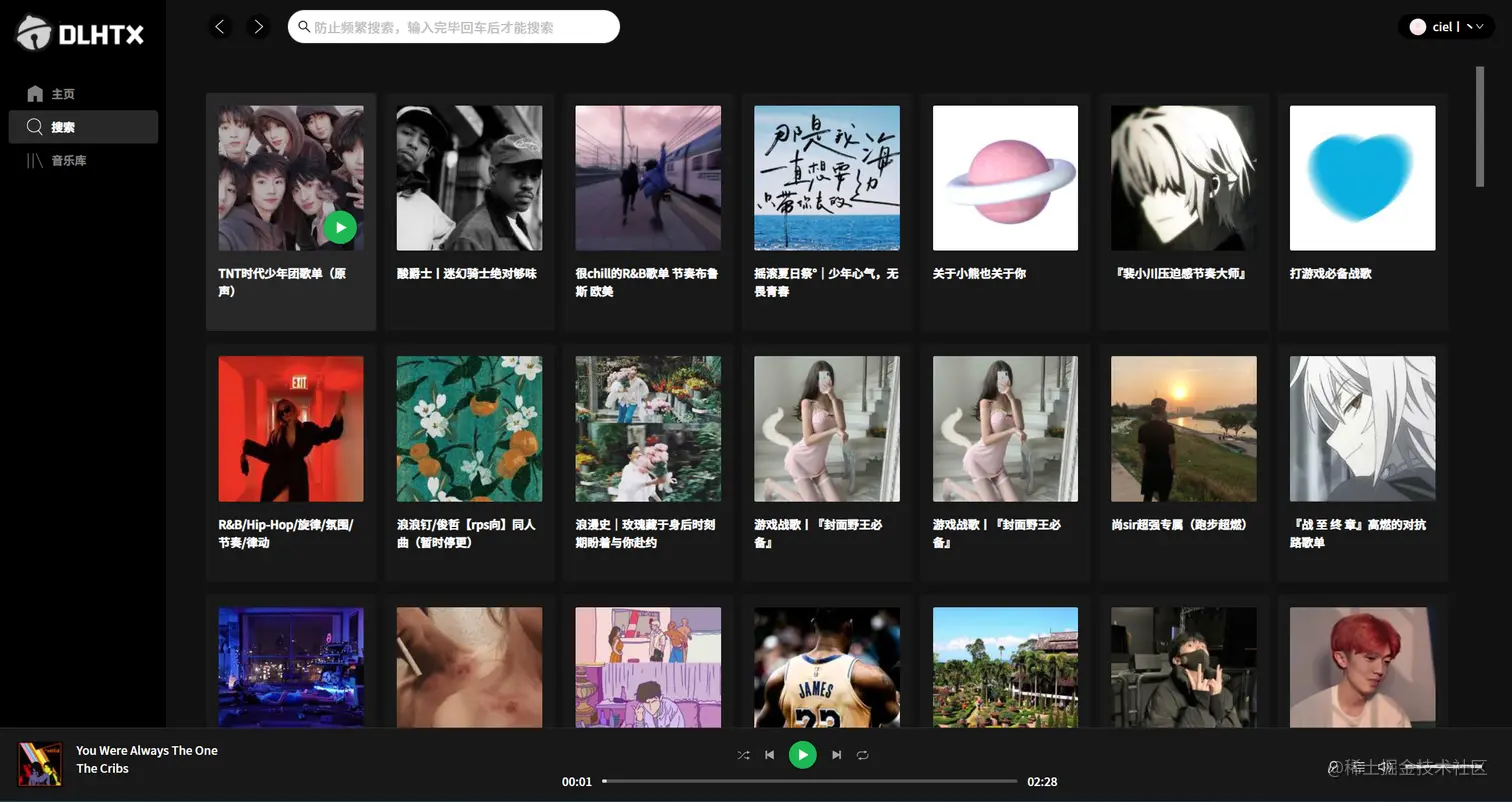Screen dimensions: 1512x802
Task: Skip to the next track
Action: (836, 755)
